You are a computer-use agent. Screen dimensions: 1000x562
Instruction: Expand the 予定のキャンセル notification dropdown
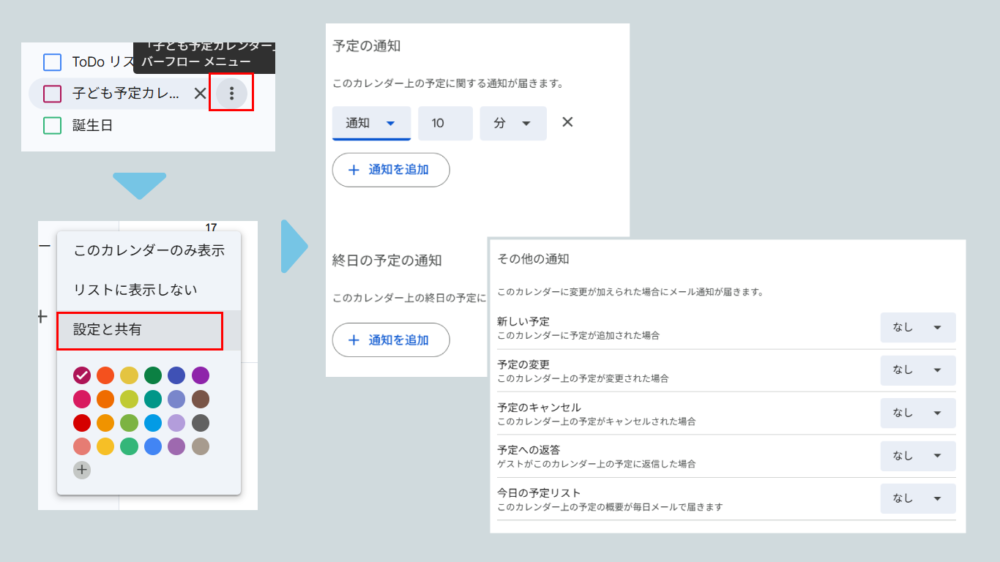(x=917, y=413)
